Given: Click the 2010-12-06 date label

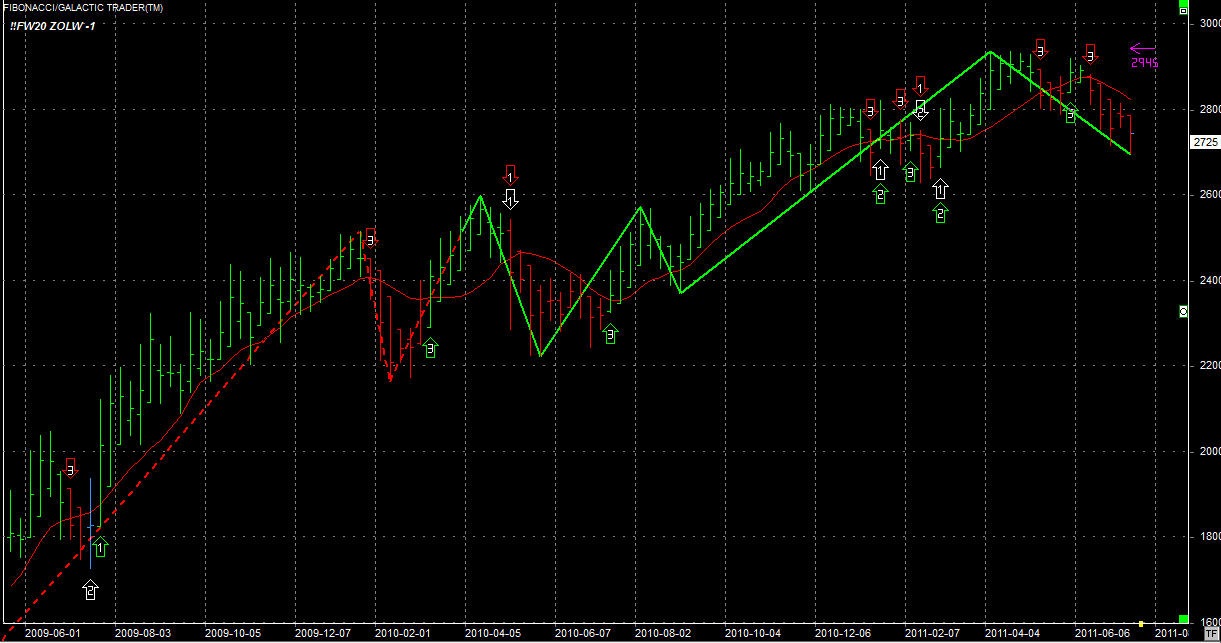Looking at the screenshot, I should pyautogui.click(x=841, y=633).
